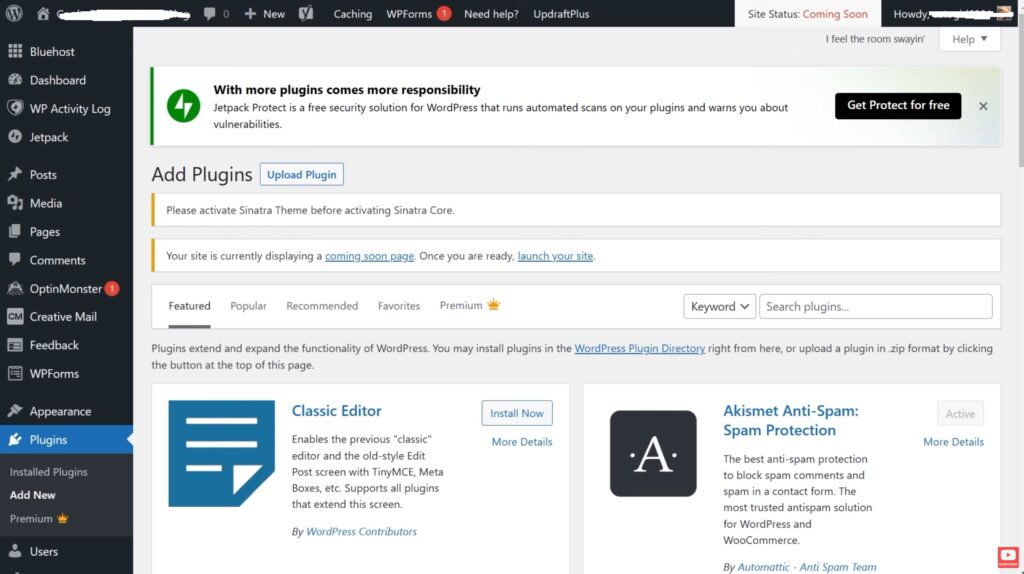1024x574 pixels.
Task: Click the Pages sidebar icon
Action: 15,231
